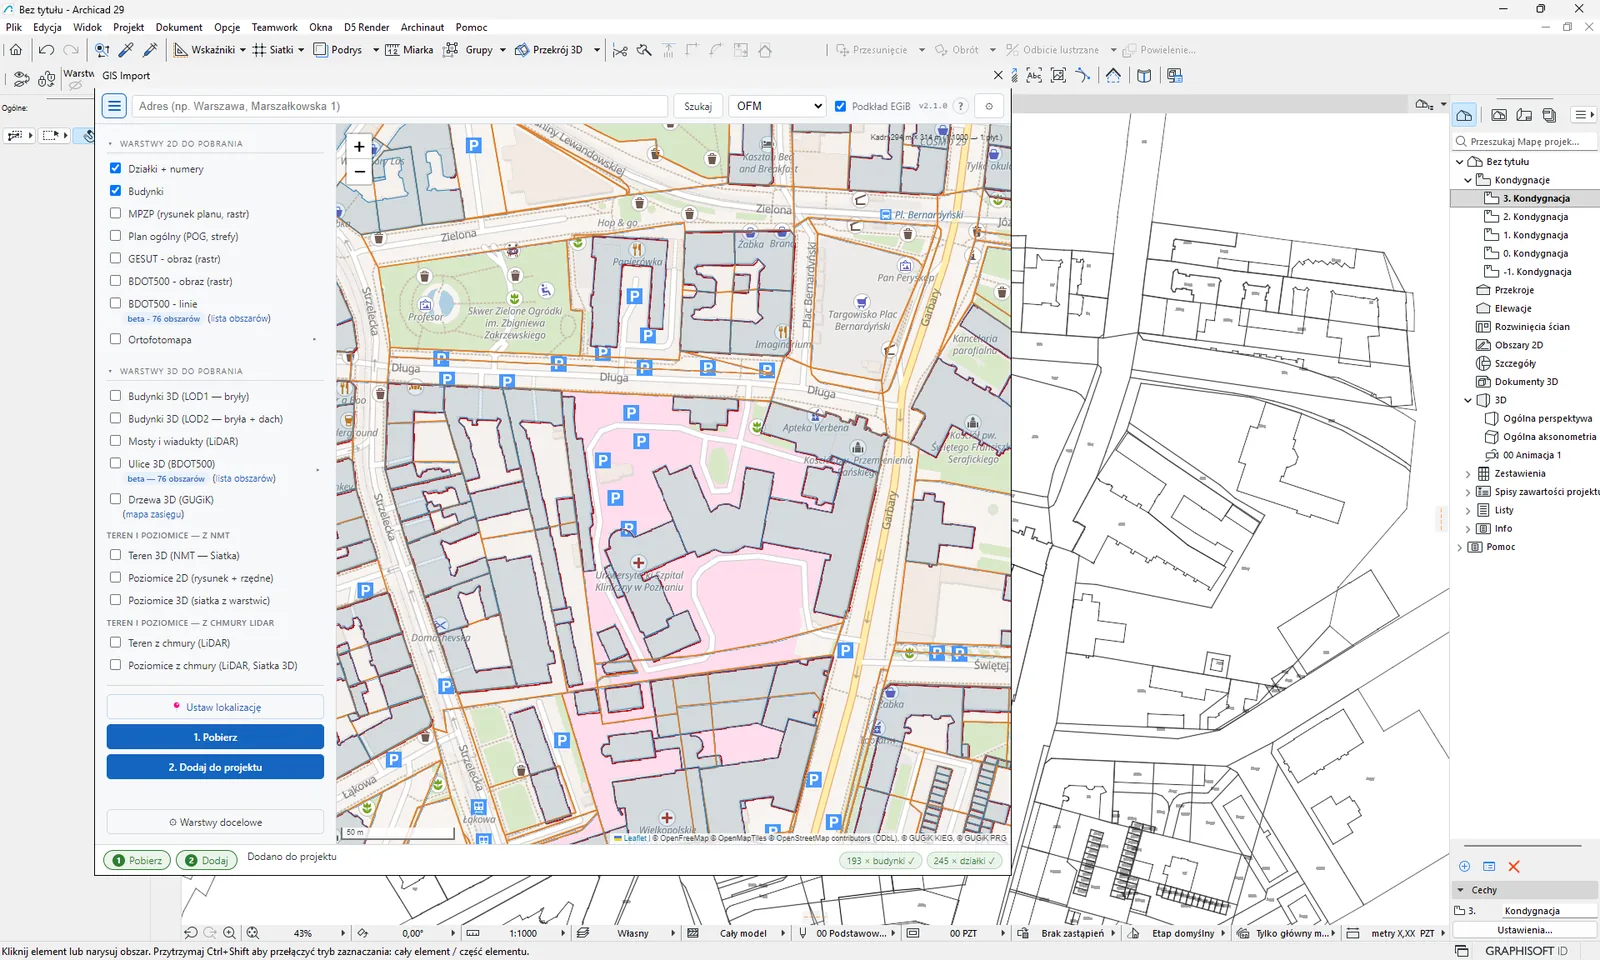Click the address search input field
This screenshot has height=960, width=1600.
(x=400, y=106)
